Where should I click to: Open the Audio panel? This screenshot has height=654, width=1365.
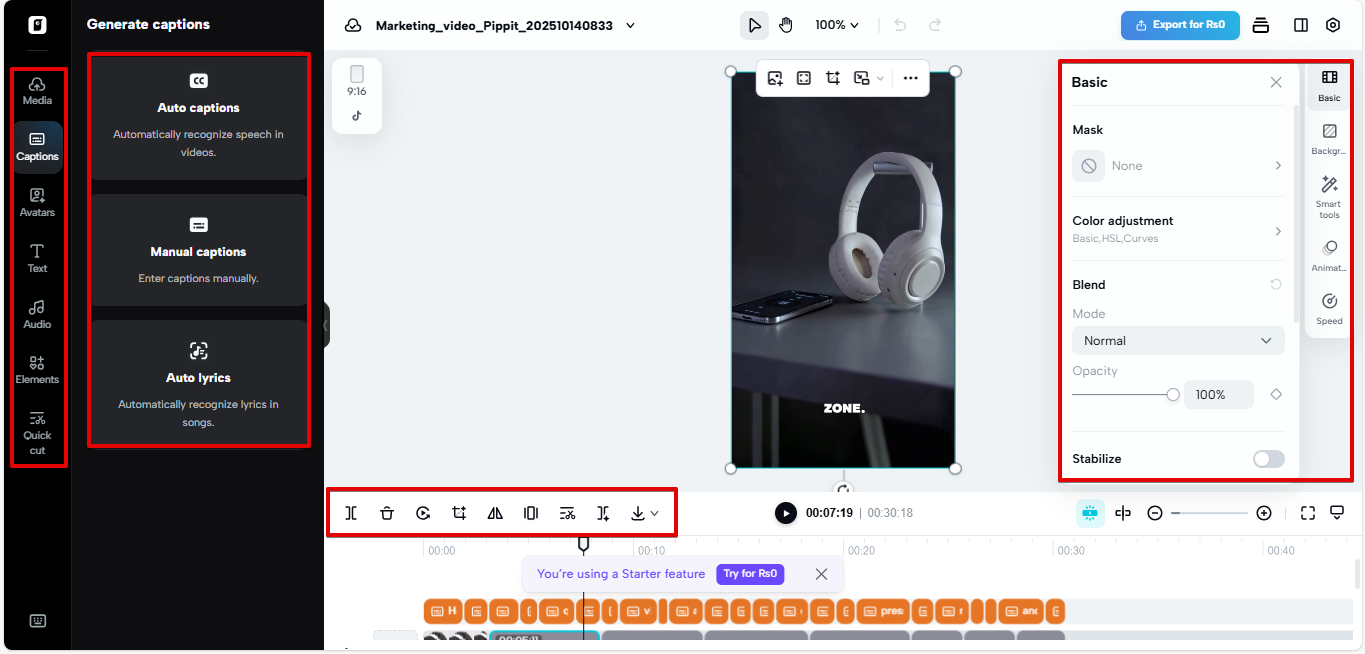pyautogui.click(x=37, y=315)
